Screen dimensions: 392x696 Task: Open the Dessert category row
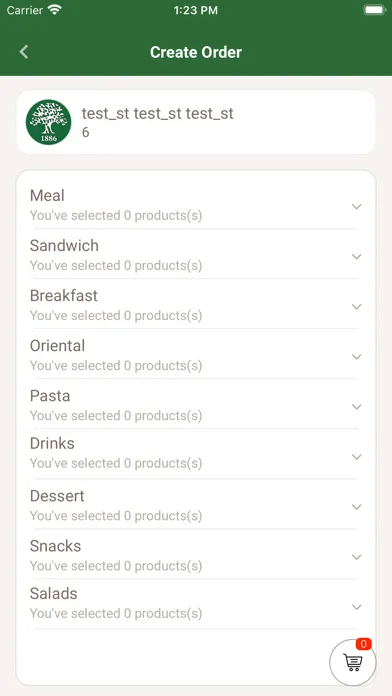[196, 505]
